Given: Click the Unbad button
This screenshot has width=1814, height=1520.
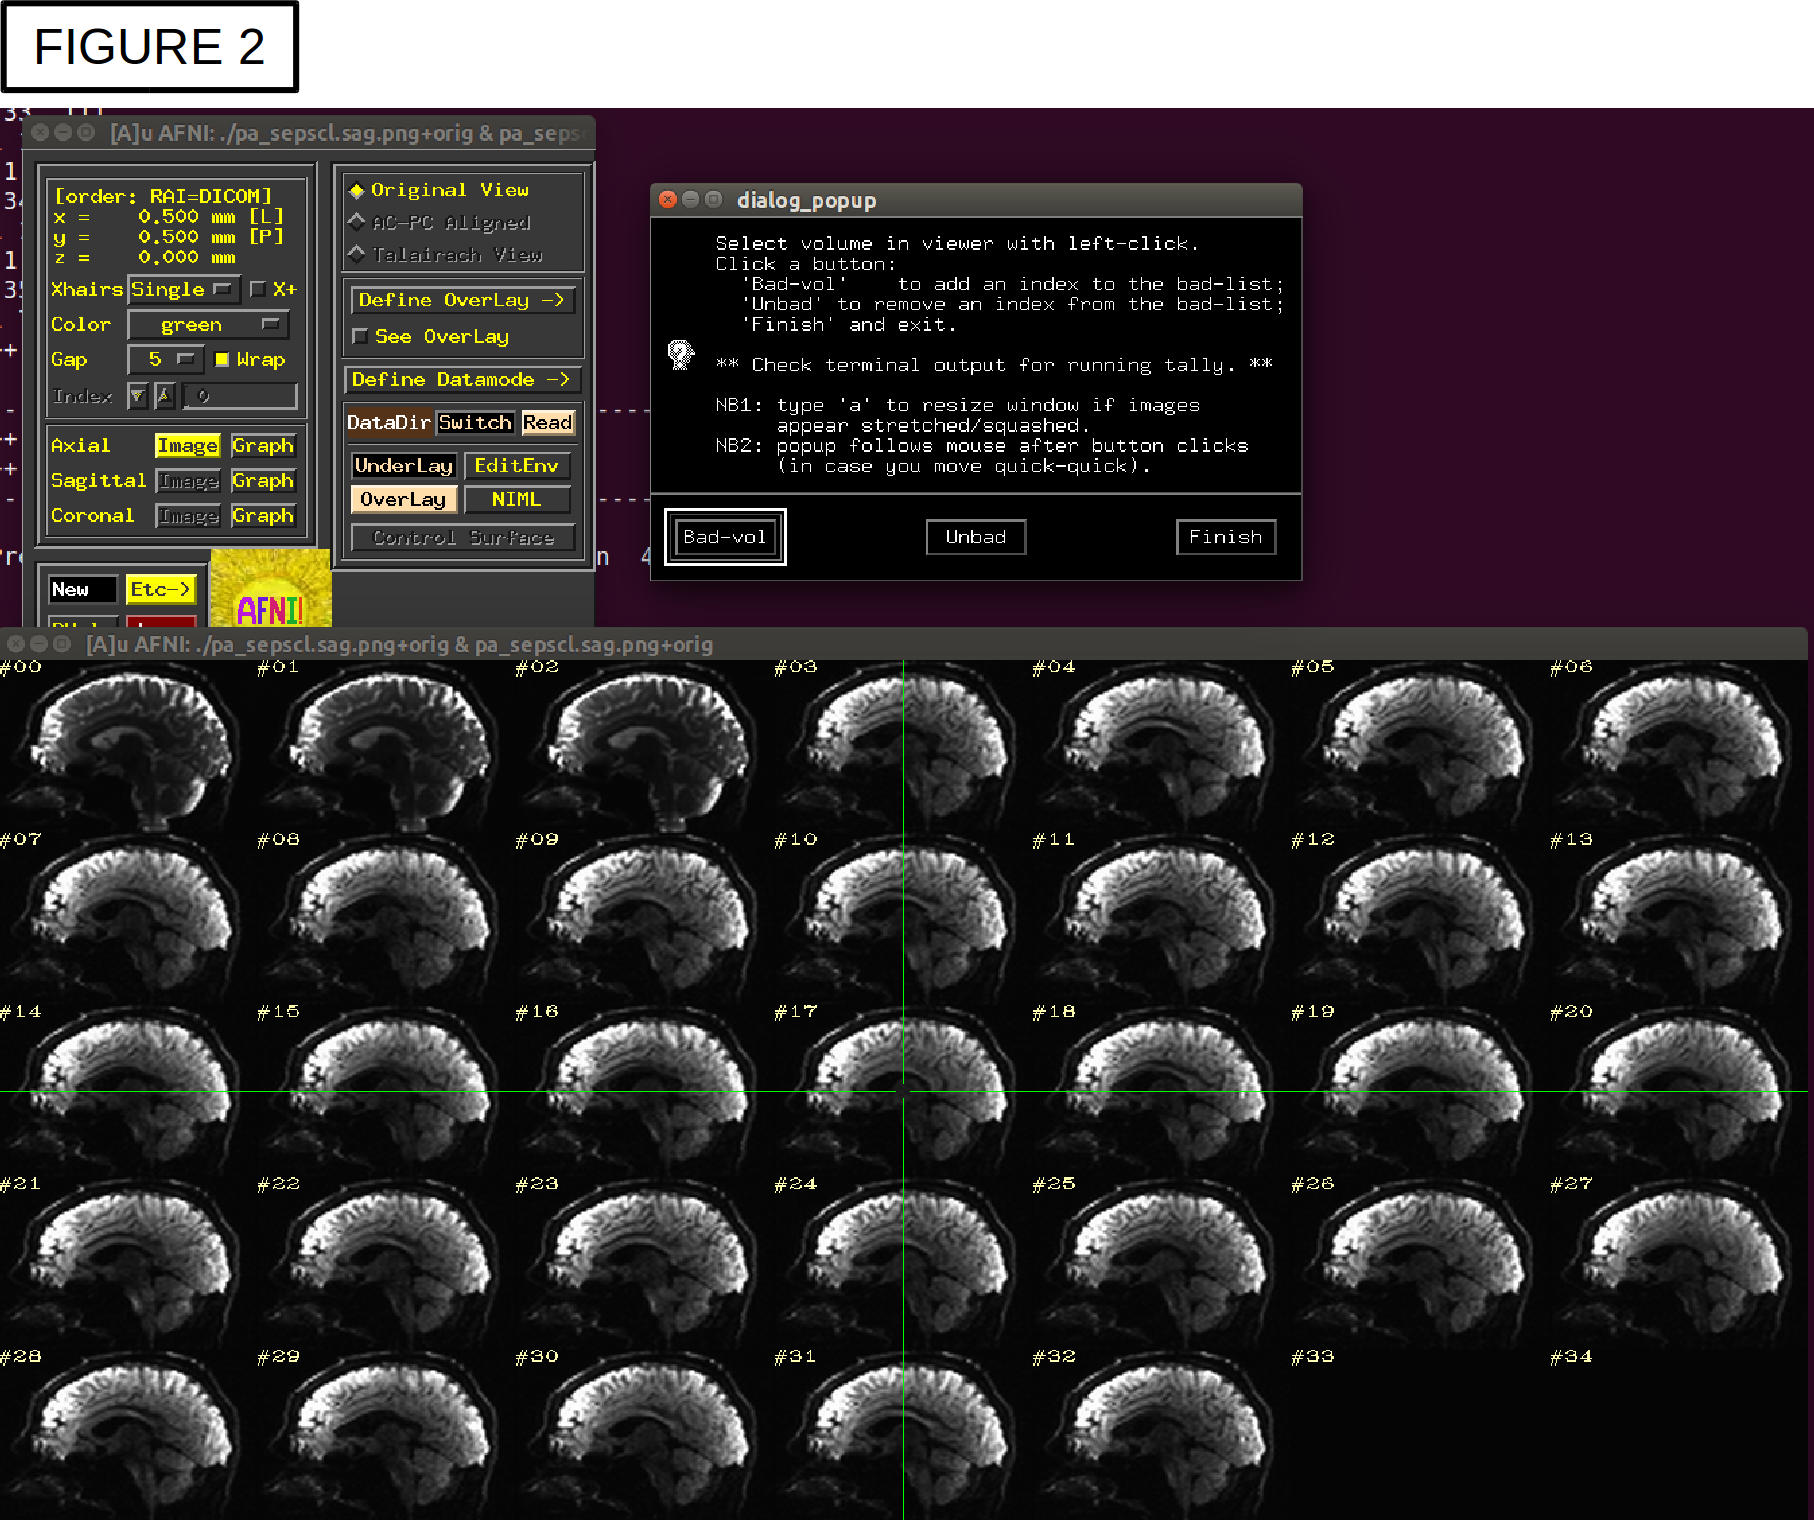Looking at the screenshot, I should (975, 537).
